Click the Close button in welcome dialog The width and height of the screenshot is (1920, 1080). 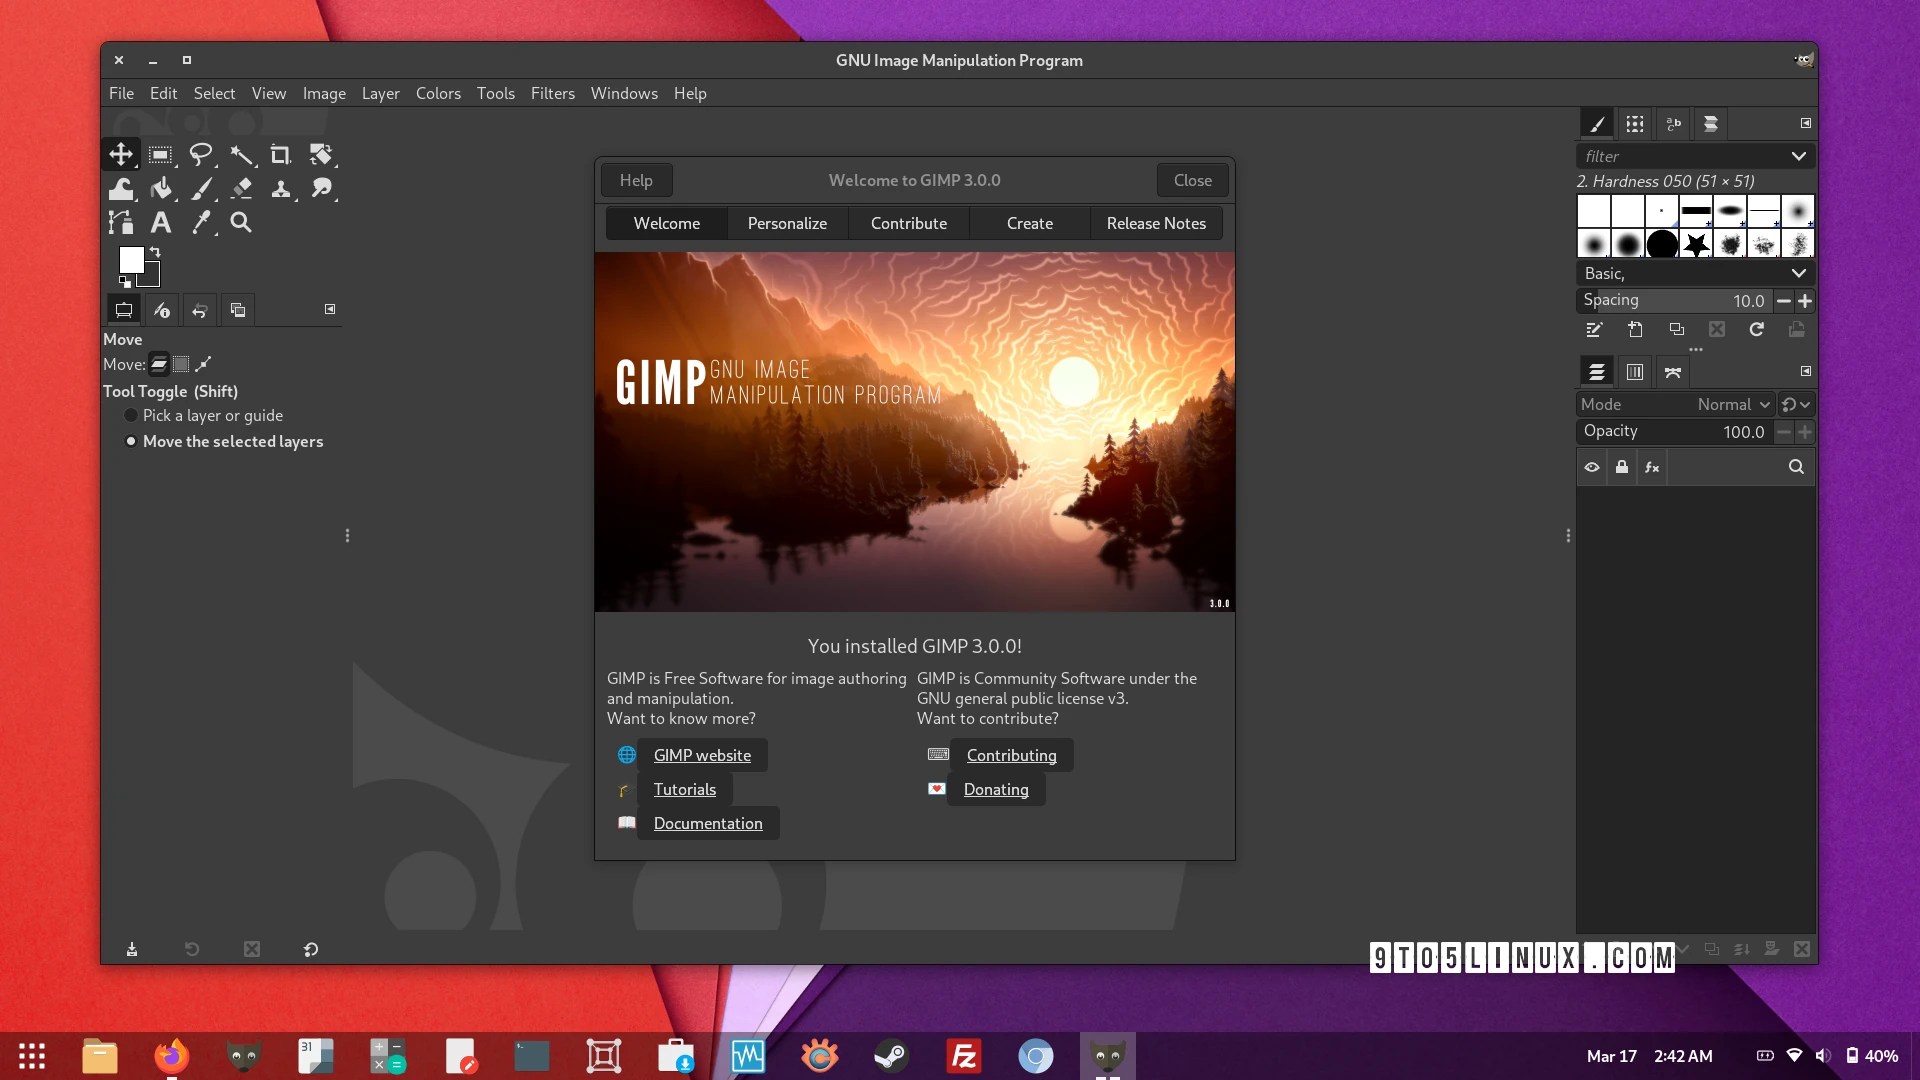pos(1192,180)
